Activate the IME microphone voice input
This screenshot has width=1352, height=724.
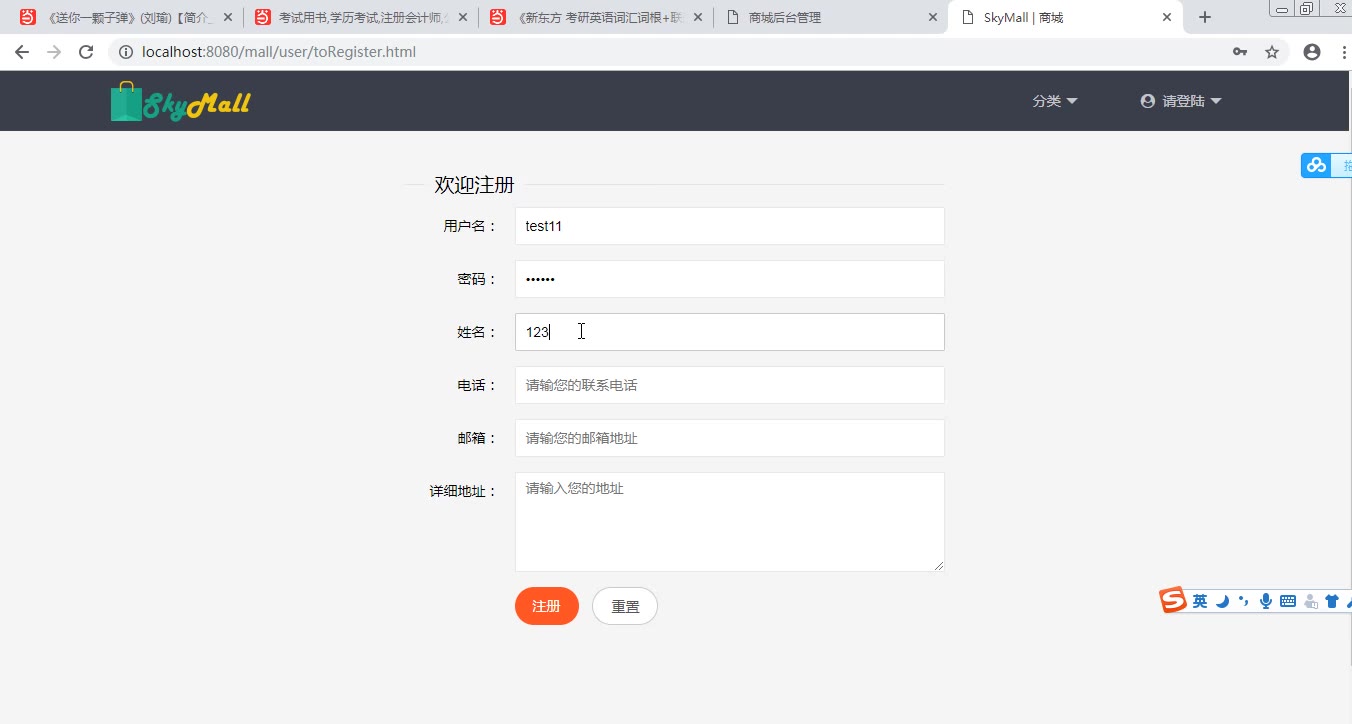[x=1266, y=601]
